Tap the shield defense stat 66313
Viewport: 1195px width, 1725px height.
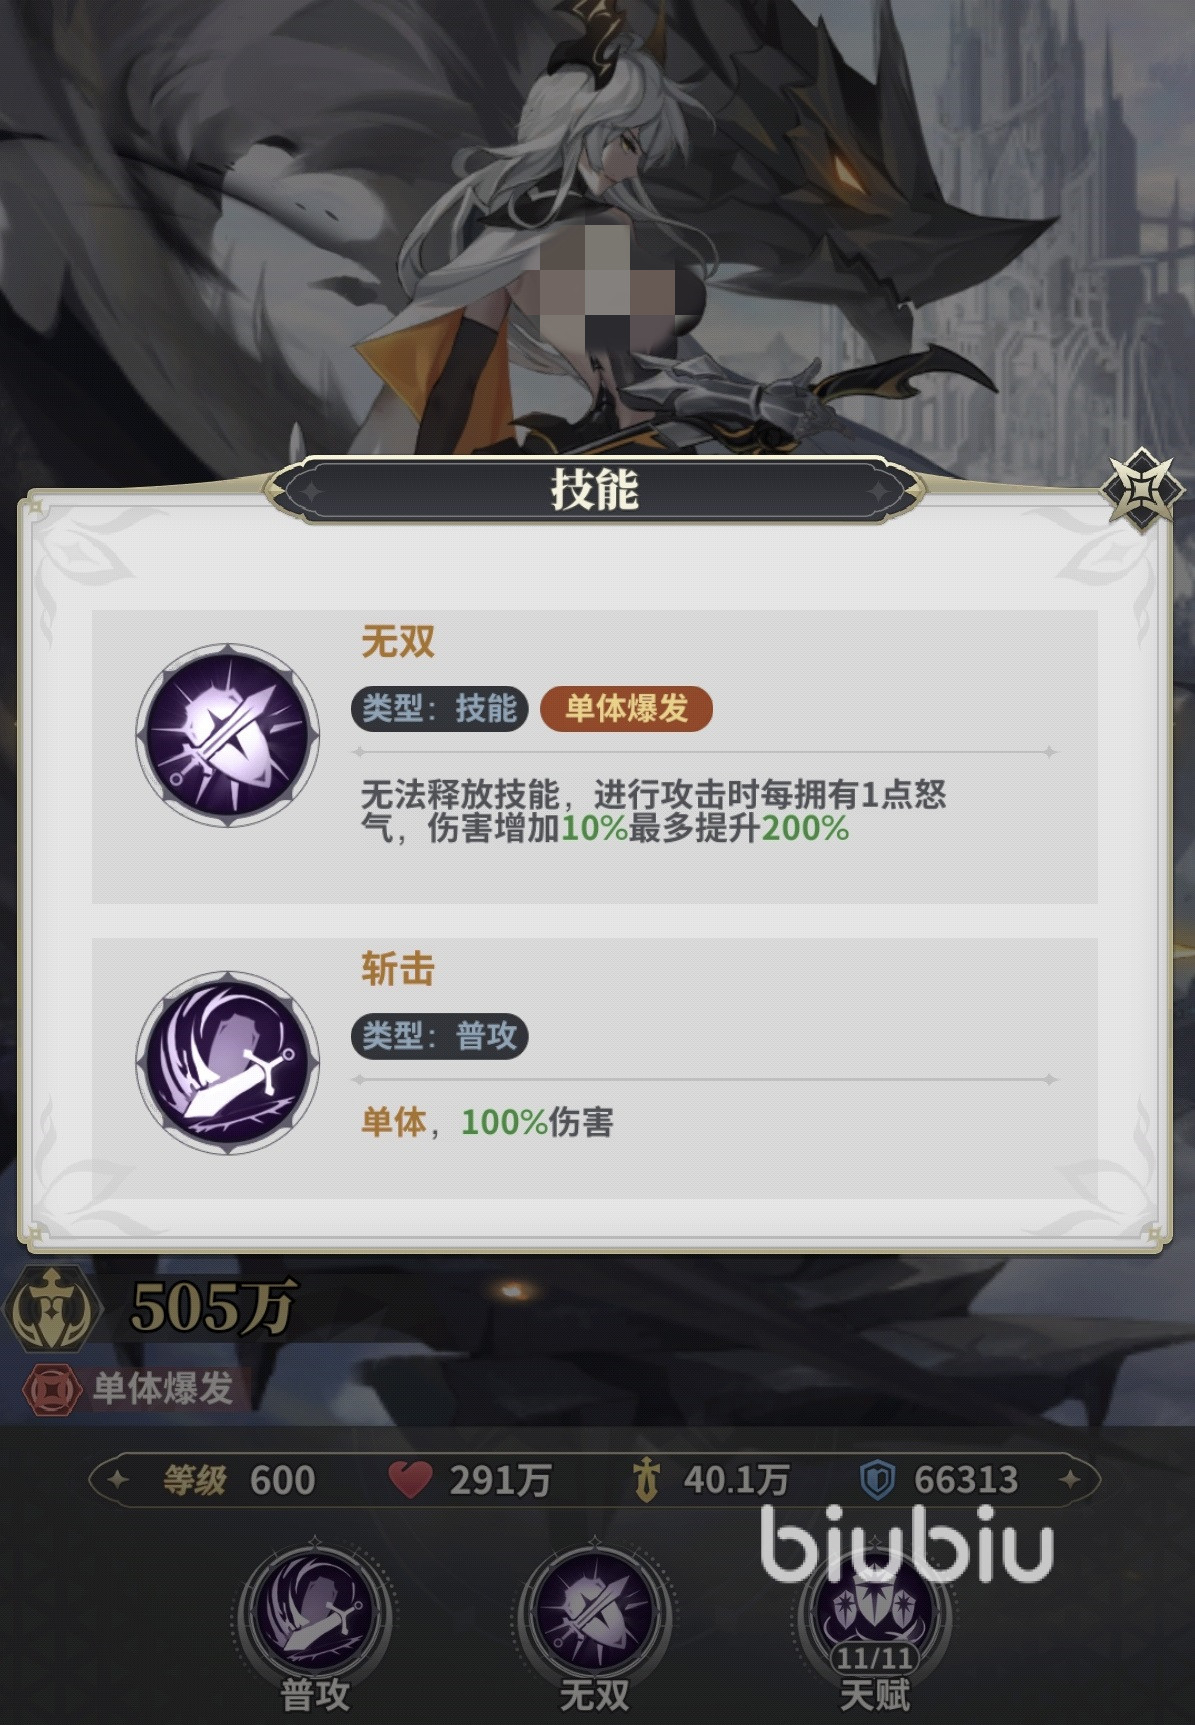(939, 1479)
